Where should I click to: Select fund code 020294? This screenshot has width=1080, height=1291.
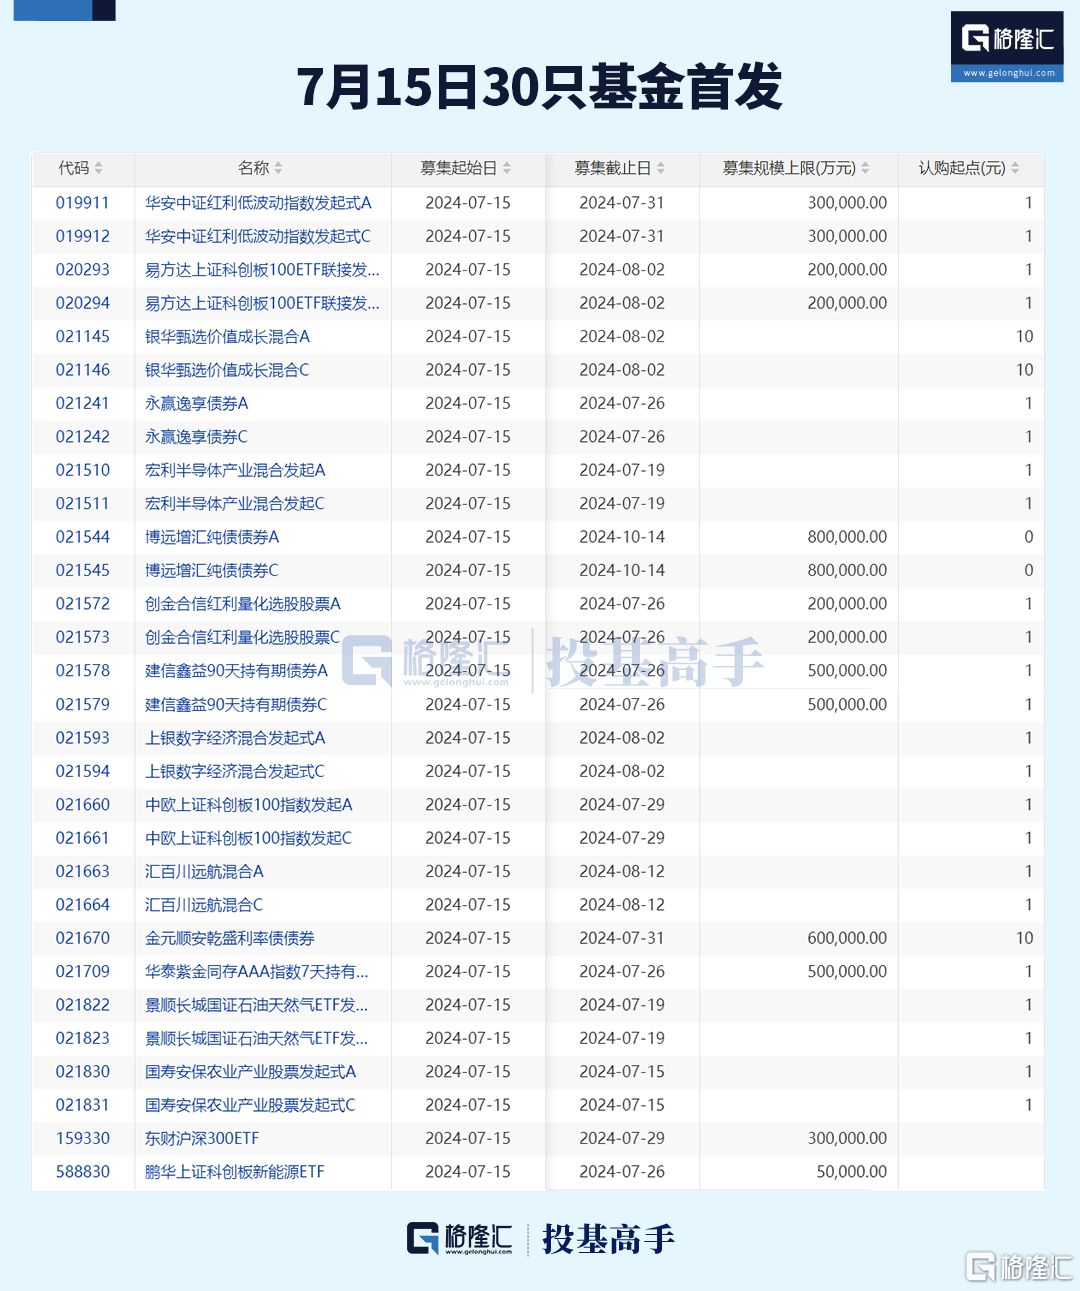[x=83, y=303]
